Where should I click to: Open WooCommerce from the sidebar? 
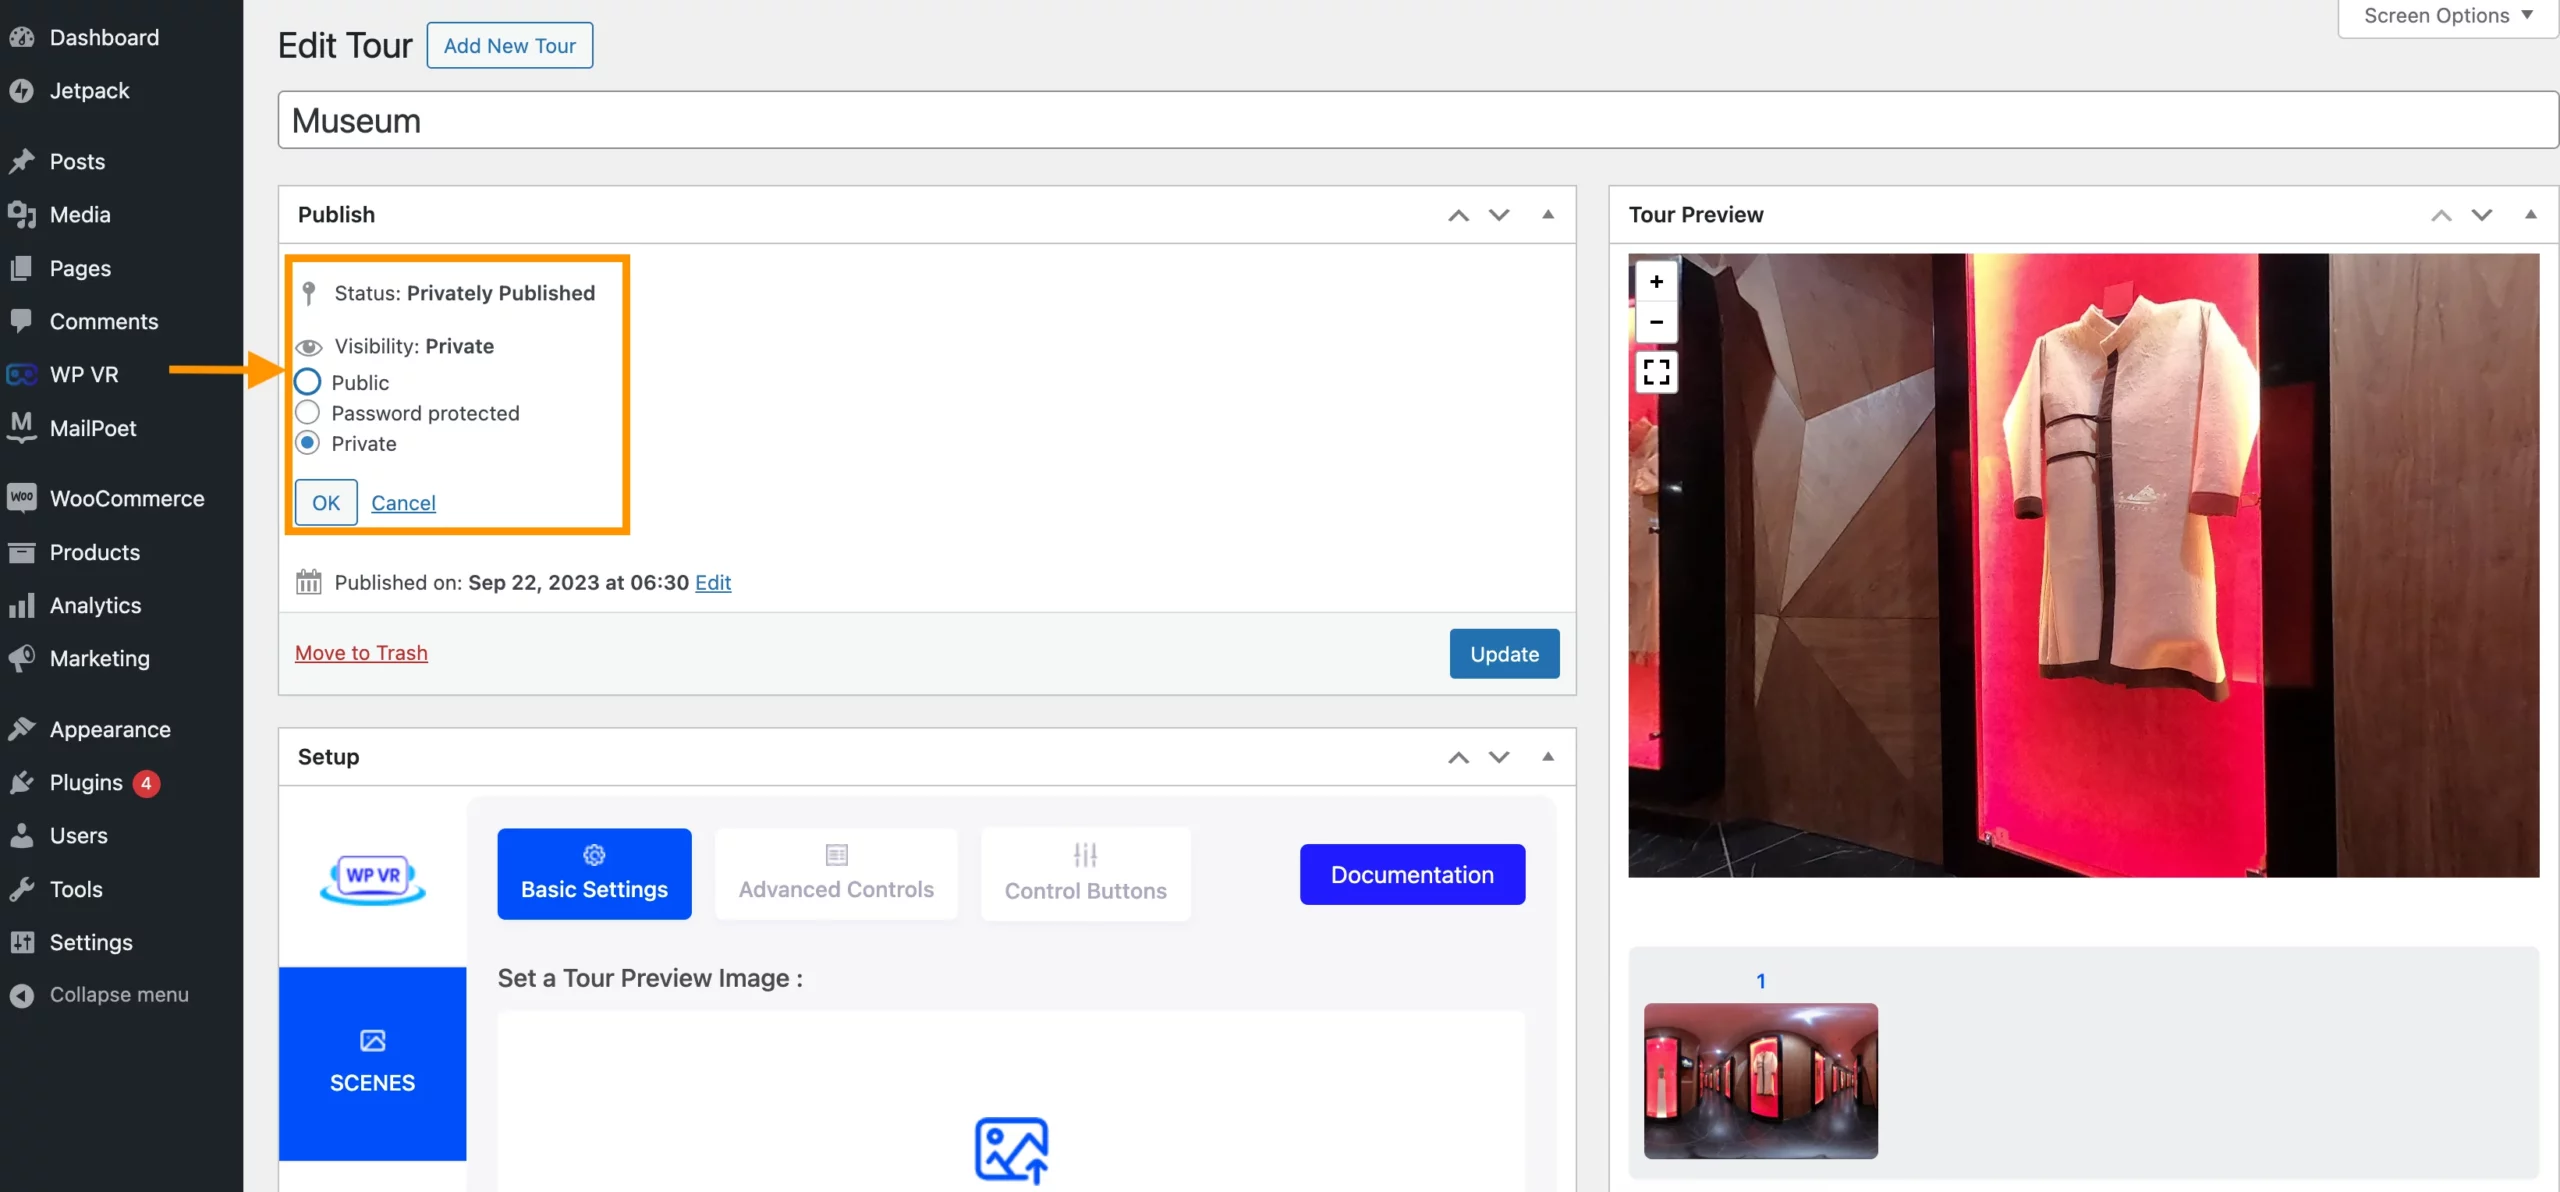[x=126, y=498]
